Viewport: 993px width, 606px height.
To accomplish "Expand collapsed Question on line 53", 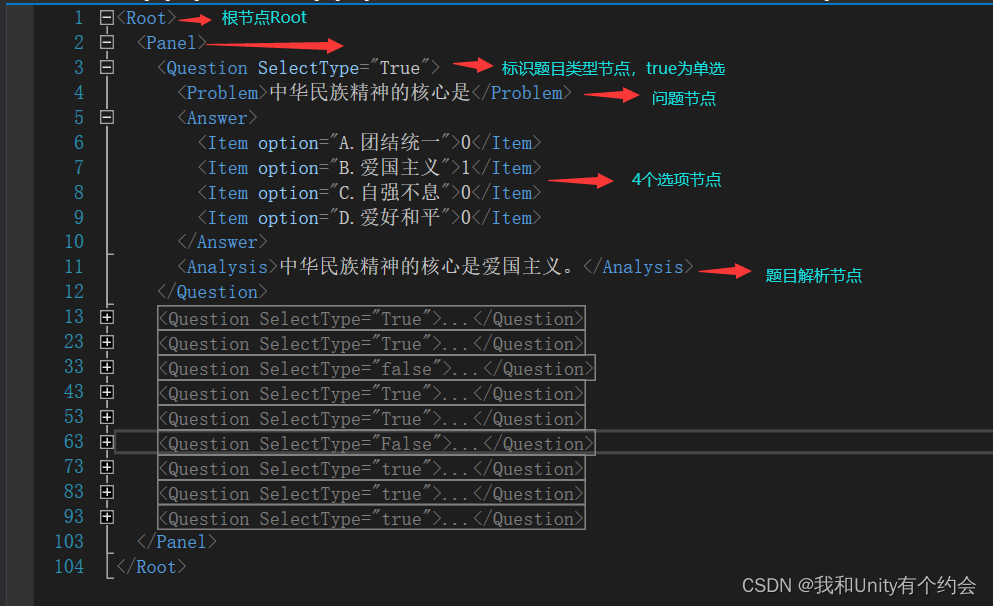I will click(x=107, y=417).
